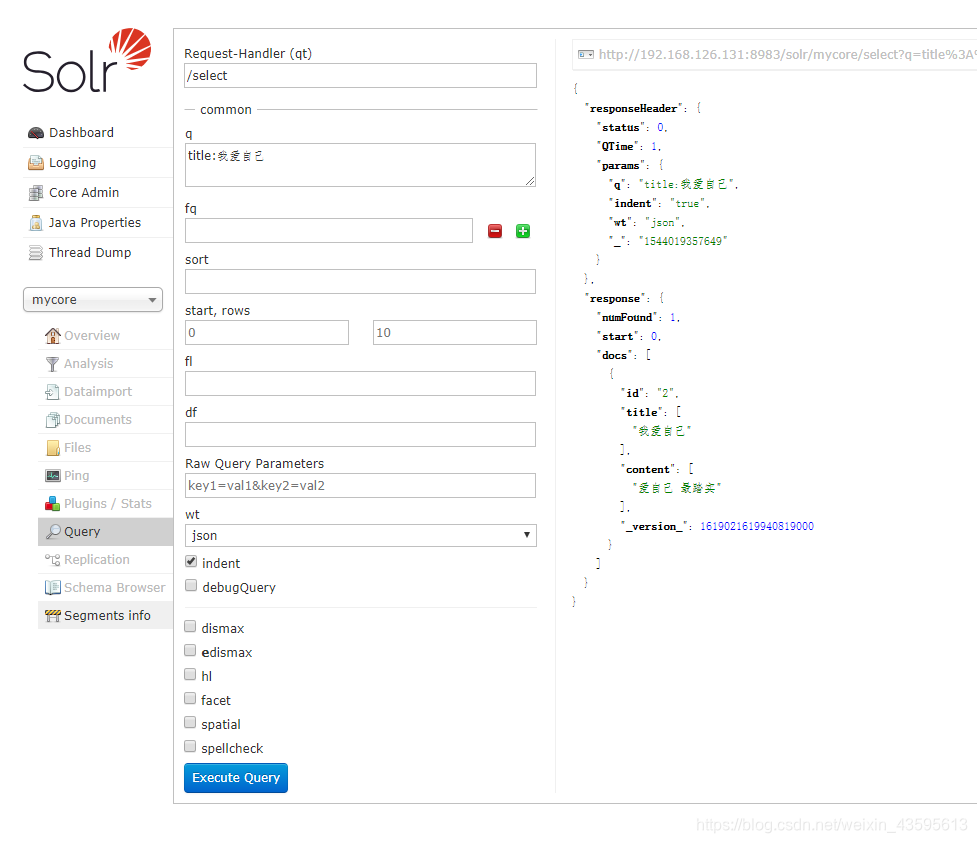977x843 pixels.
Task: Click the Request-Handler /select input field
Action: pos(361,75)
